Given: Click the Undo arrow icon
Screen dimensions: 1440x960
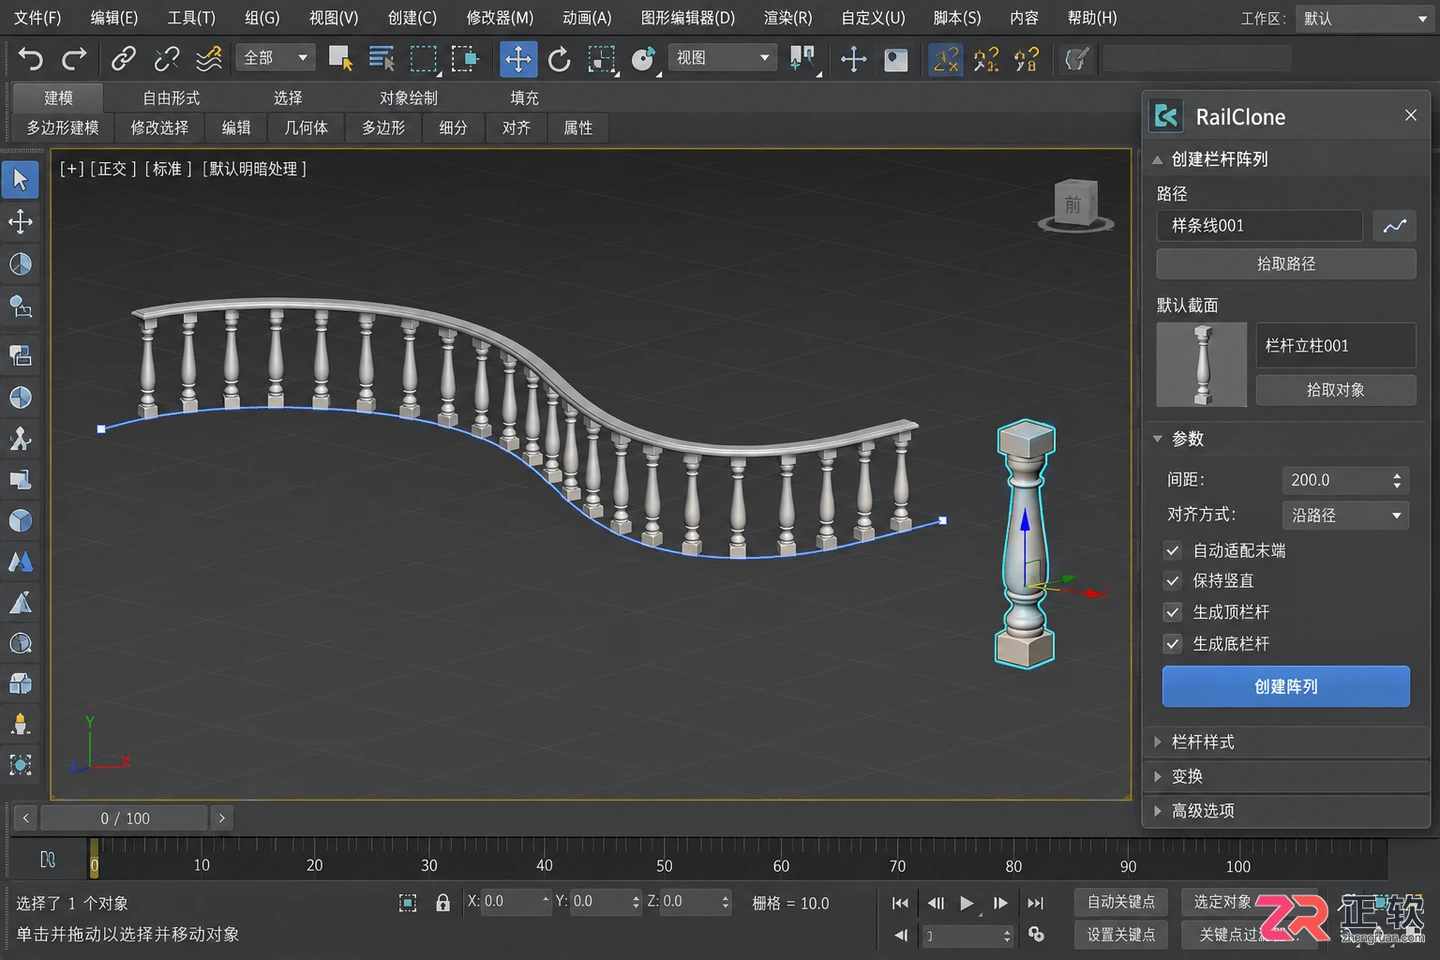Looking at the screenshot, I should [31, 59].
